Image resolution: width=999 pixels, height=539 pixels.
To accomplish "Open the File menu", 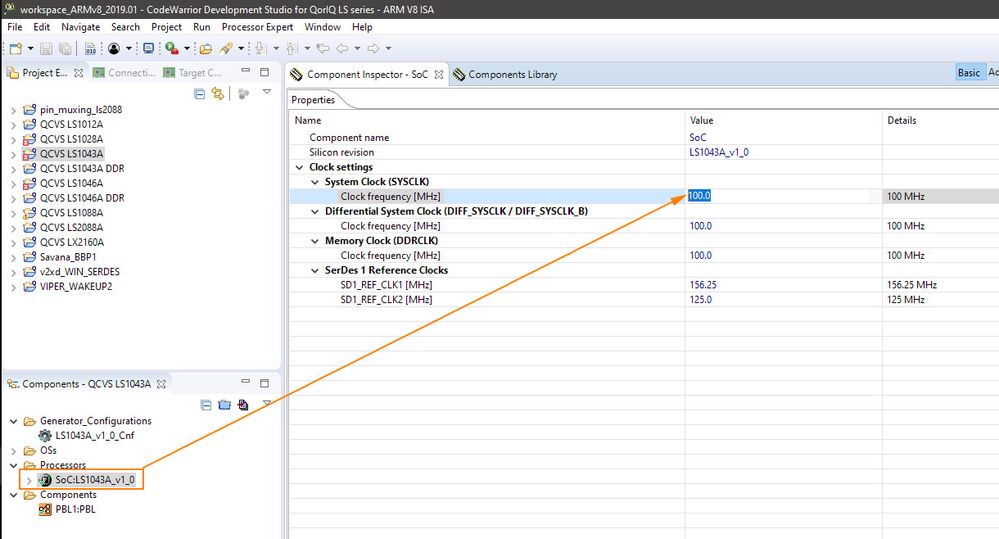I will pos(15,27).
